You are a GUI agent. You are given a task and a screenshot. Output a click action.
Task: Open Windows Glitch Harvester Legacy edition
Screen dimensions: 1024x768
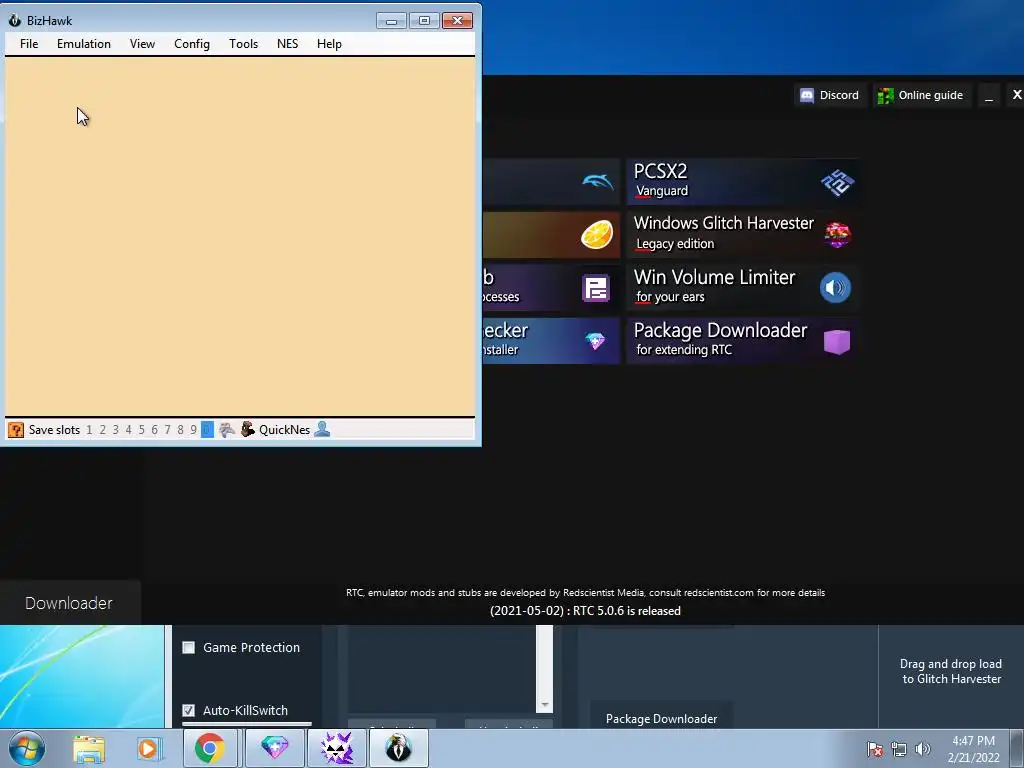[743, 234]
